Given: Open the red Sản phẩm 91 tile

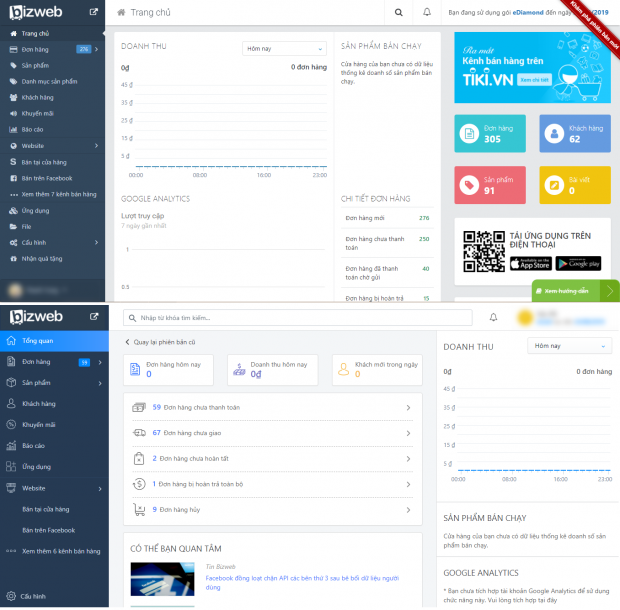Looking at the screenshot, I should click(493, 185).
